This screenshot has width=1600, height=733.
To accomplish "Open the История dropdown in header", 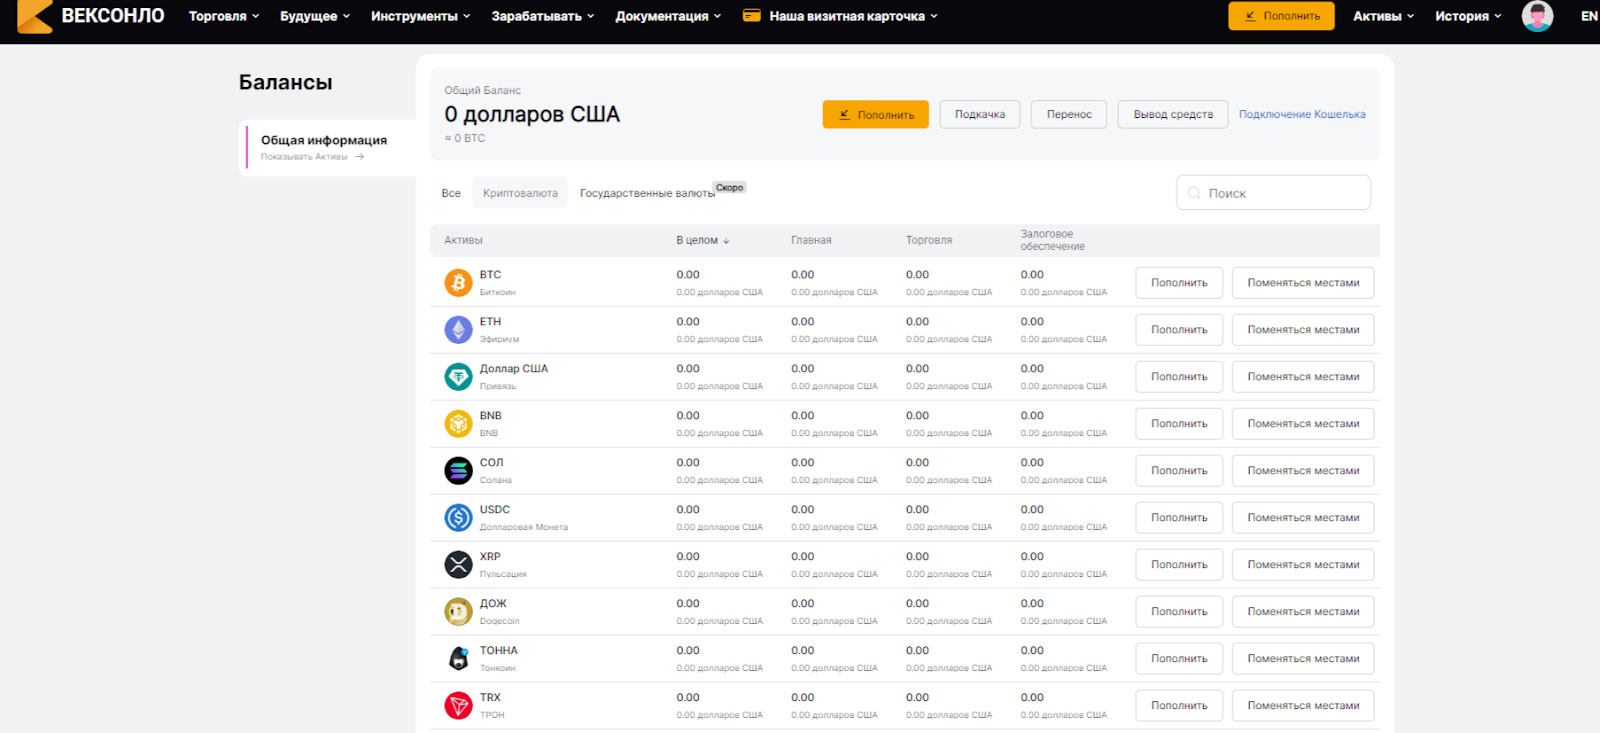I will click(1468, 16).
